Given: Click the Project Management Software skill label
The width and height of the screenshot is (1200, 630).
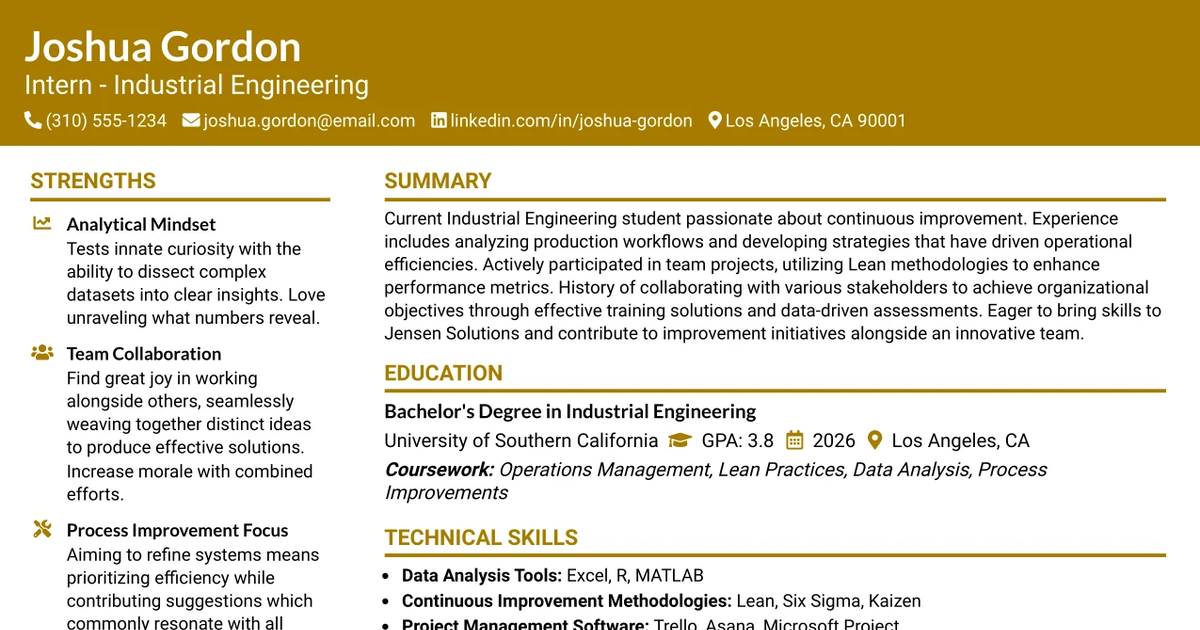Looking at the screenshot, I should point(526,625).
